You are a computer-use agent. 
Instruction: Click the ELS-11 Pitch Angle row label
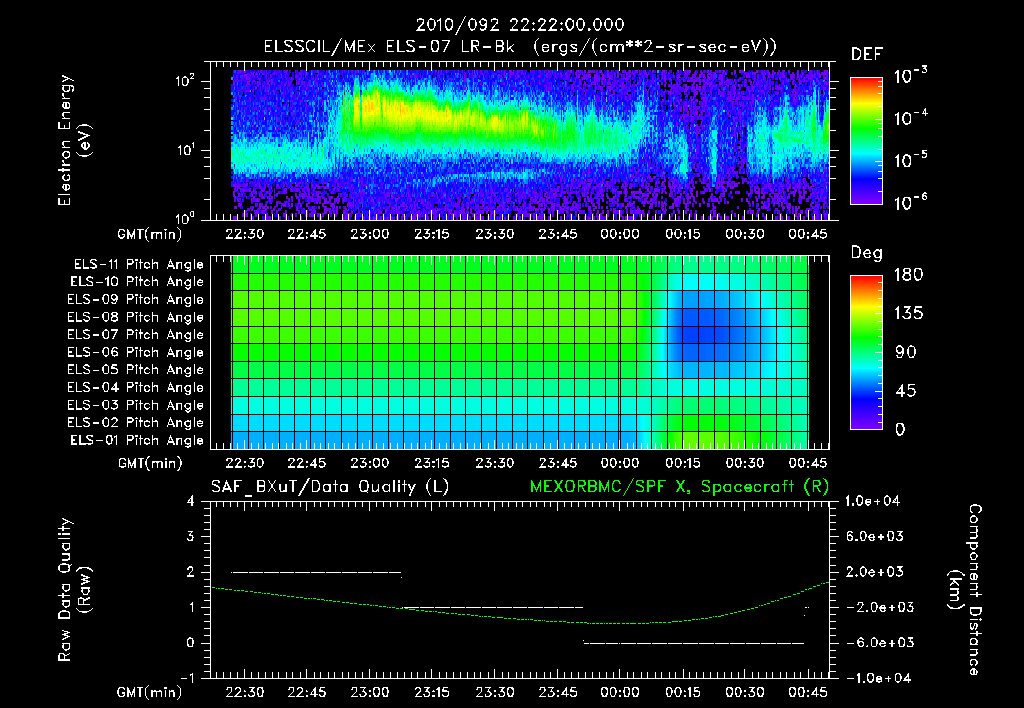138,265
